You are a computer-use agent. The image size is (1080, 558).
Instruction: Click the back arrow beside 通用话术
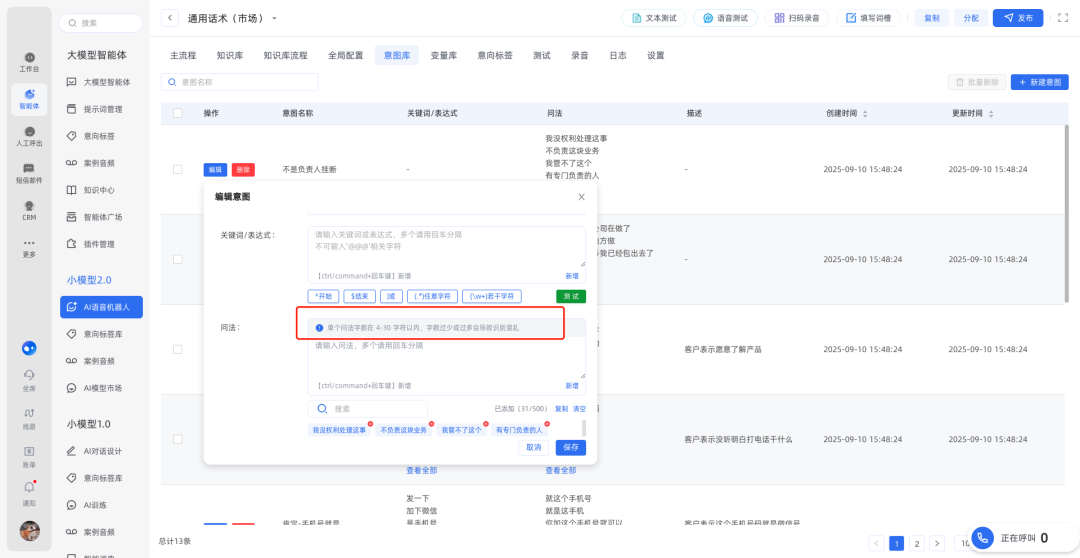(x=170, y=18)
